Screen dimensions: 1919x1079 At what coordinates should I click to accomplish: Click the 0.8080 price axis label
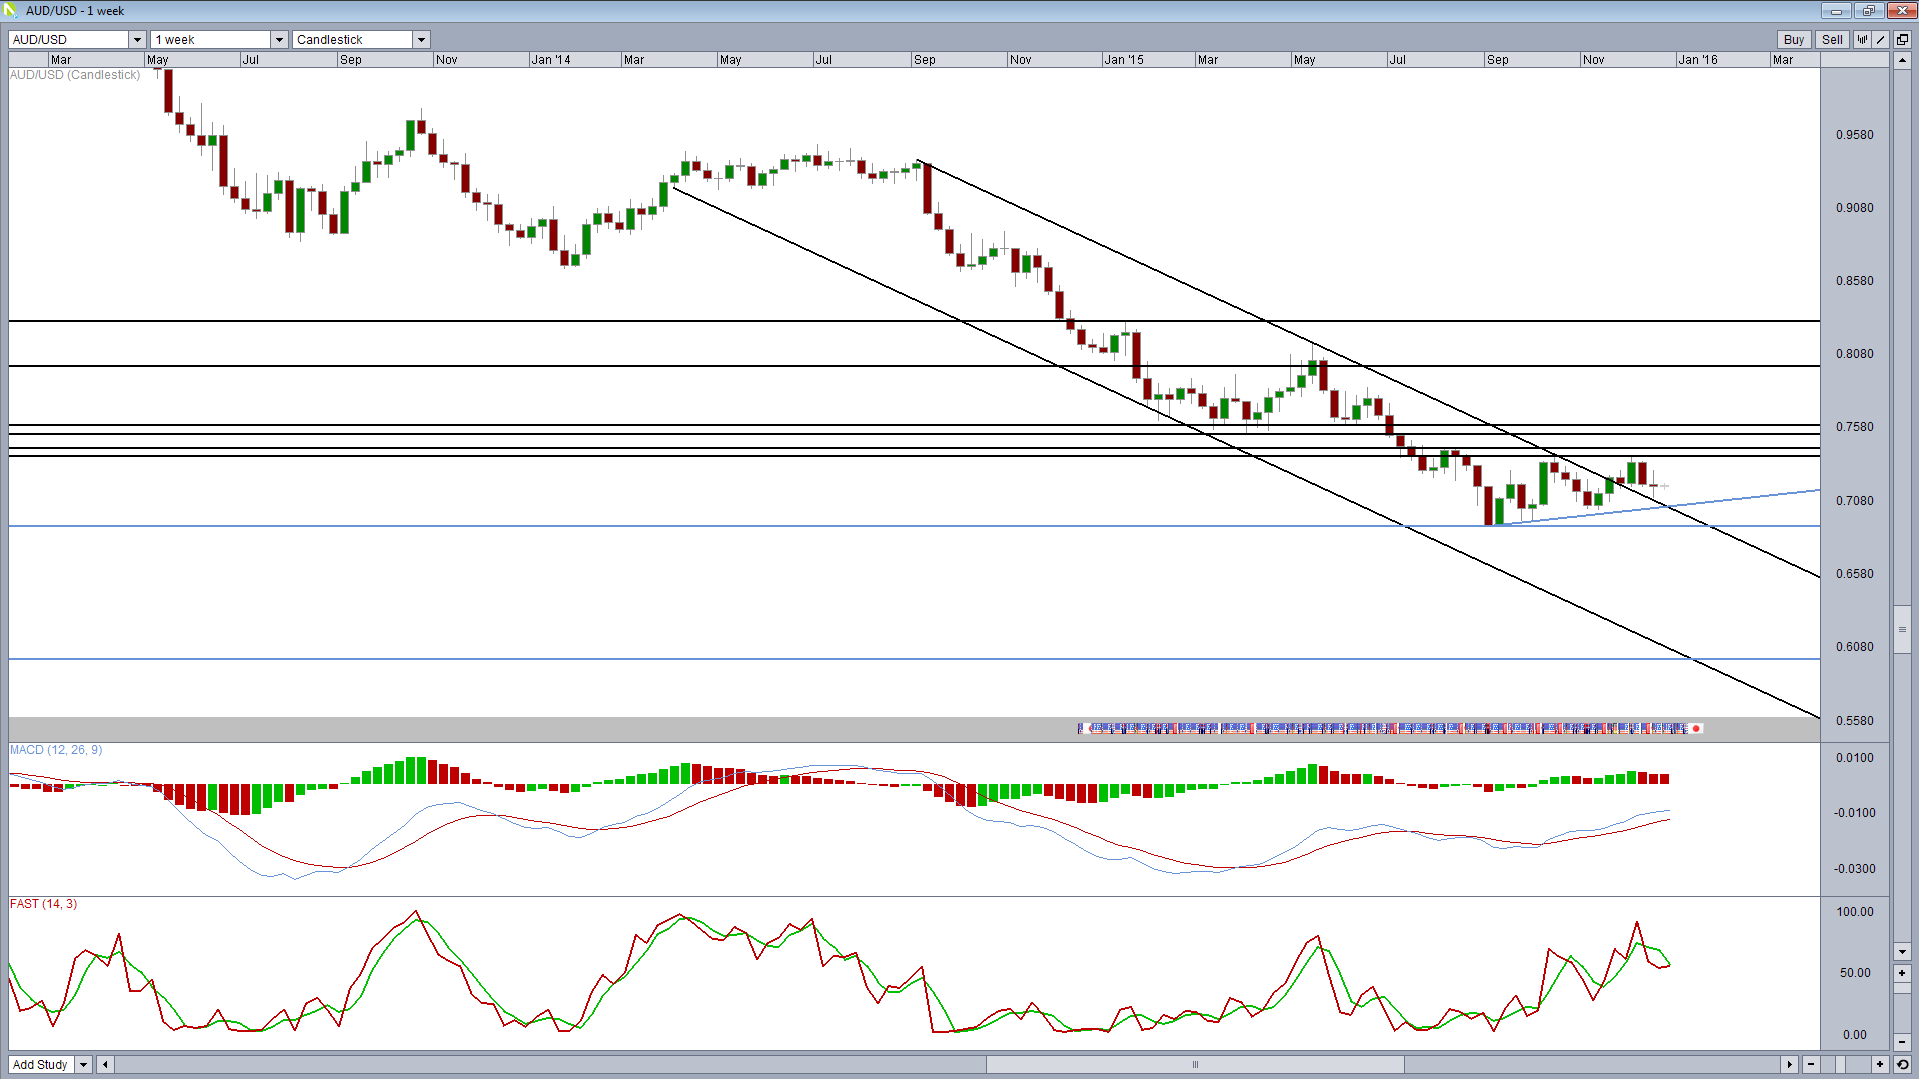point(1855,354)
